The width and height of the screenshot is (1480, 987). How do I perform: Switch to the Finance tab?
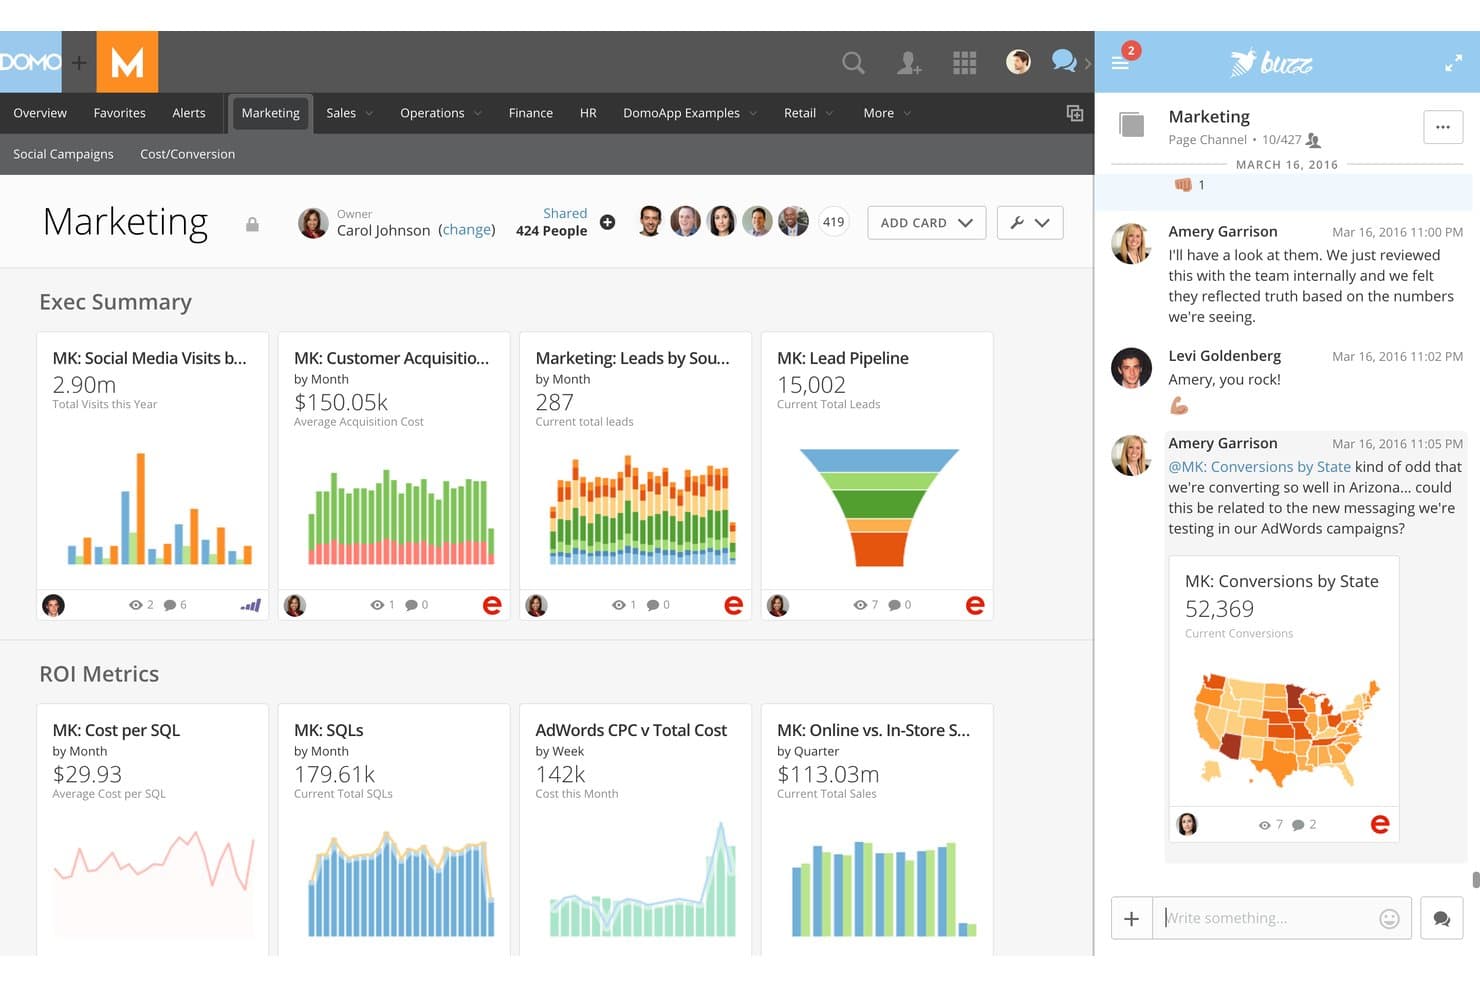[531, 113]
